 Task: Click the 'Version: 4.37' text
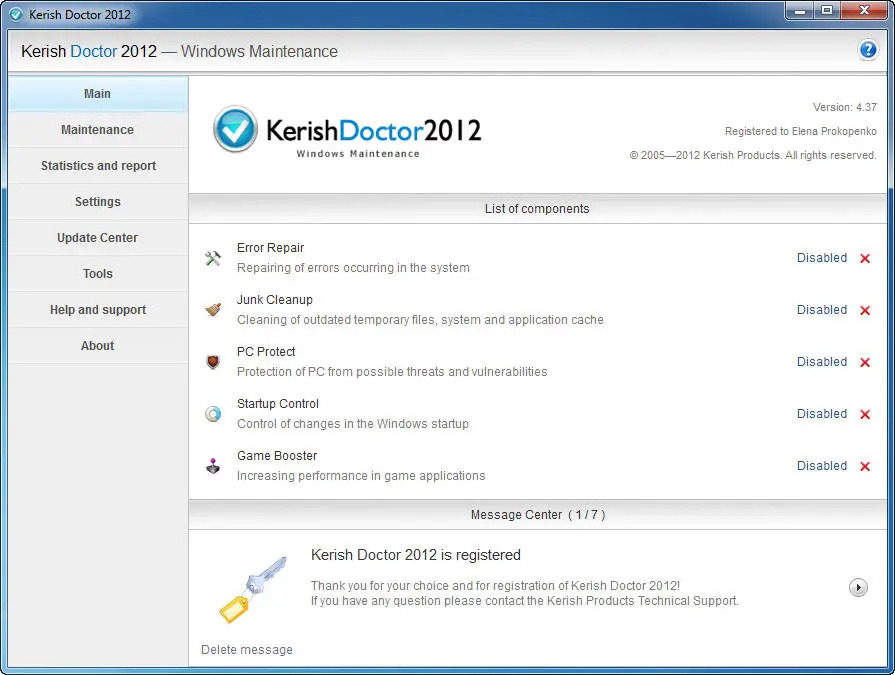coord(845,107)
